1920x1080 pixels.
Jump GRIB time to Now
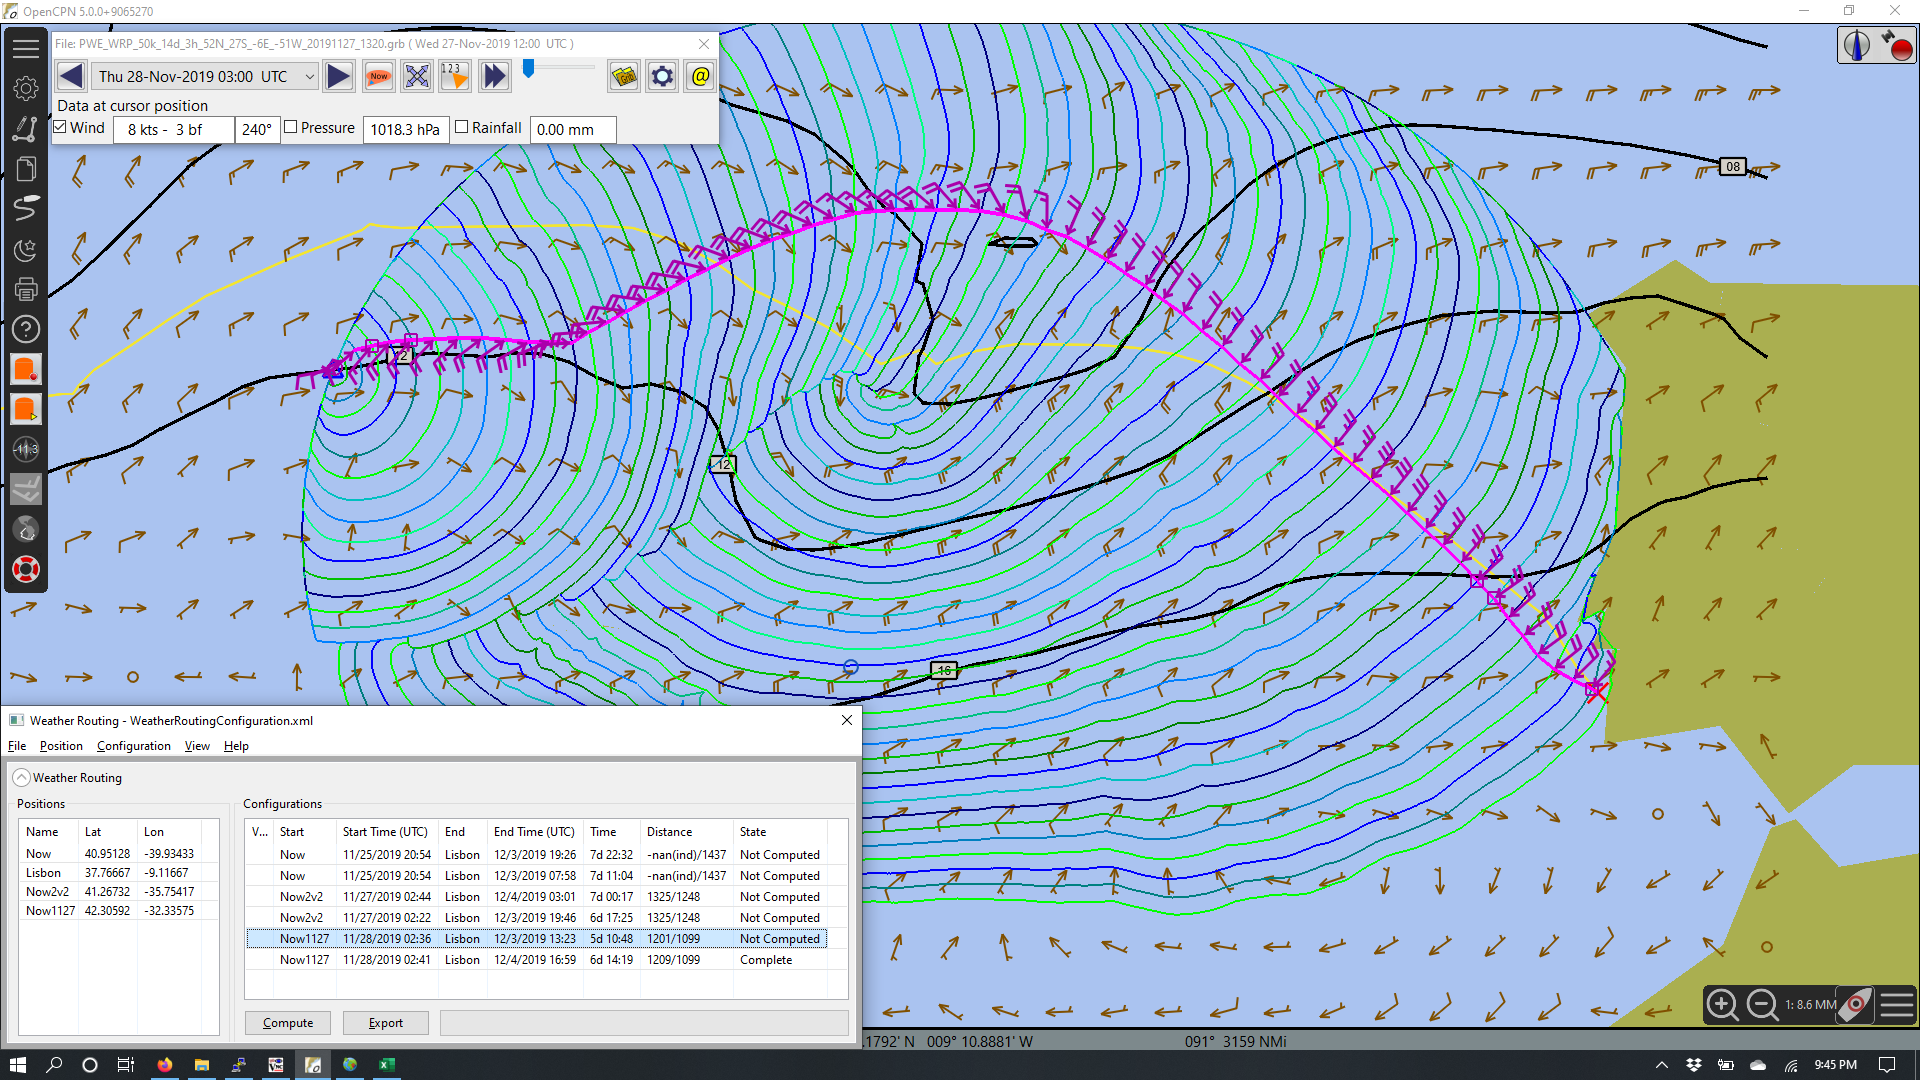tap(379, 76)
